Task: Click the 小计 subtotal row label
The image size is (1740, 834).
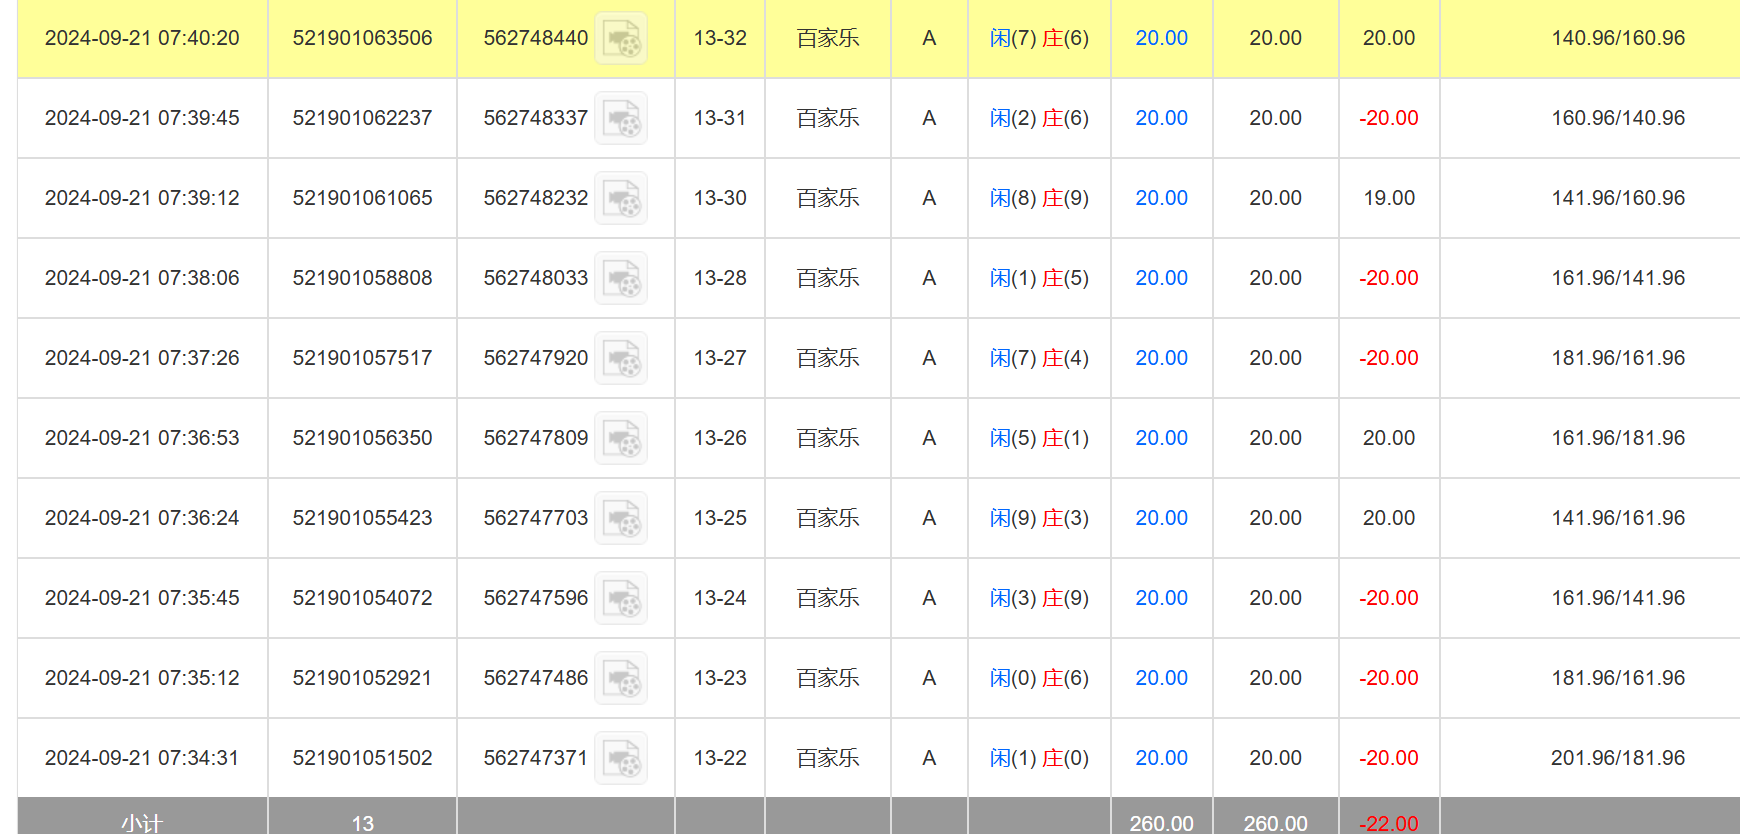Action: [x=142, y=822]
